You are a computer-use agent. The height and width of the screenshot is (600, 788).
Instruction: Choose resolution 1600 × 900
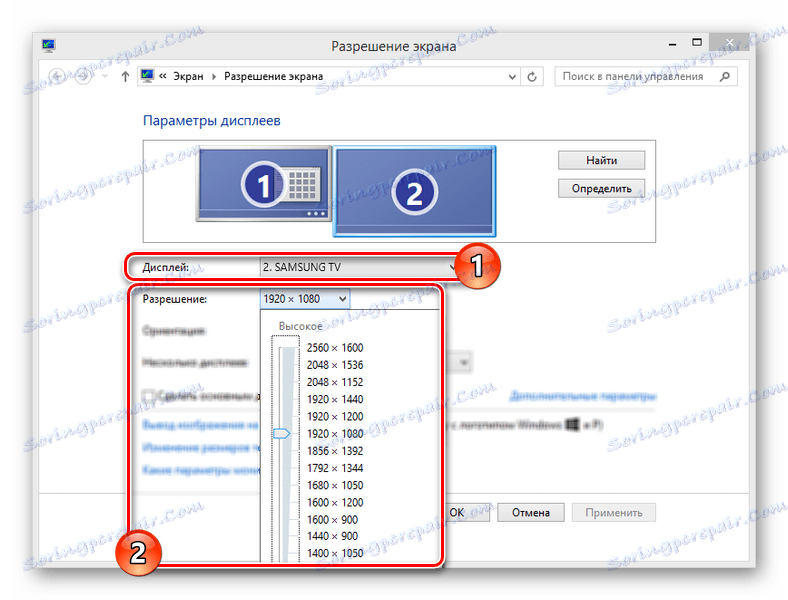(x=332, y=519)
